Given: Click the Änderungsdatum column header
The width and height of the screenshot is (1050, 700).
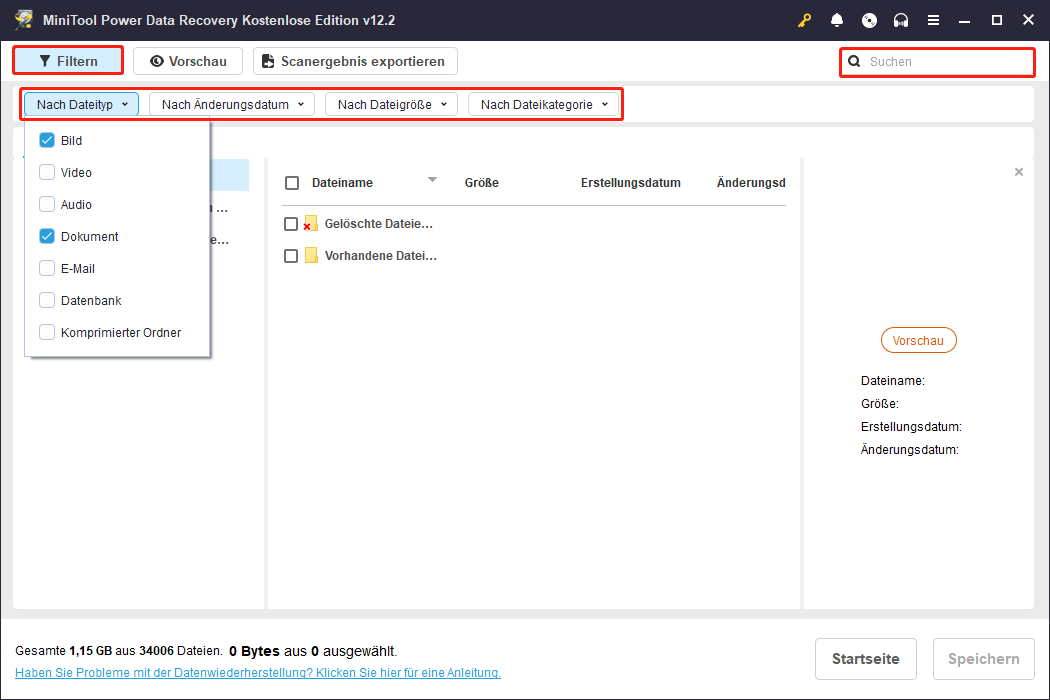Looking at the screenshot, I should tap(751, 183).
